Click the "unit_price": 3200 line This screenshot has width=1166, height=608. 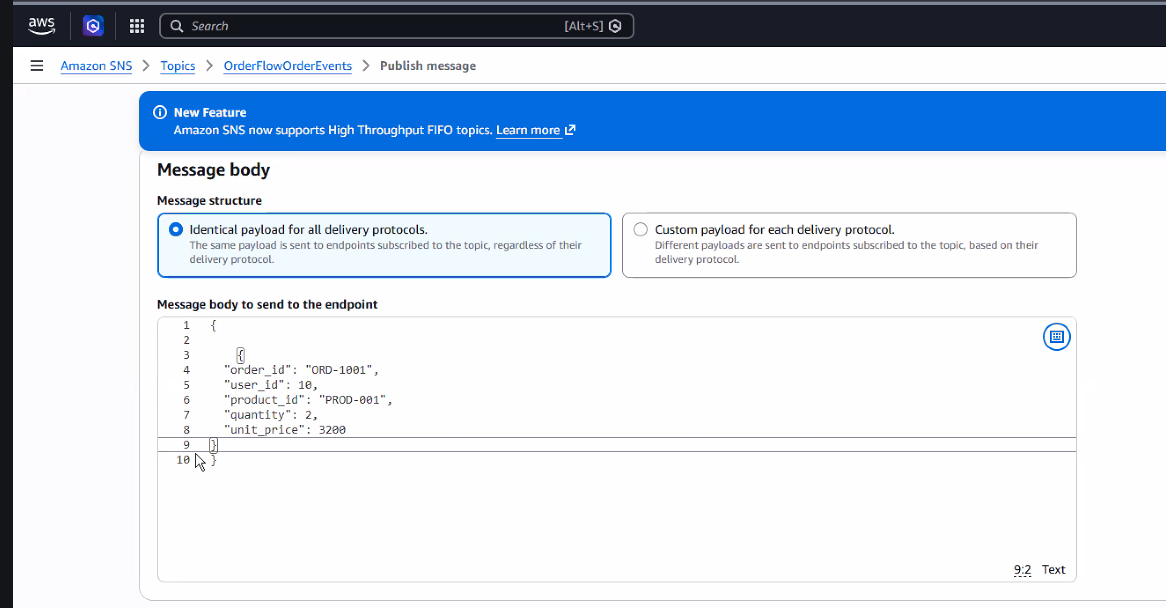pos(285,430)
